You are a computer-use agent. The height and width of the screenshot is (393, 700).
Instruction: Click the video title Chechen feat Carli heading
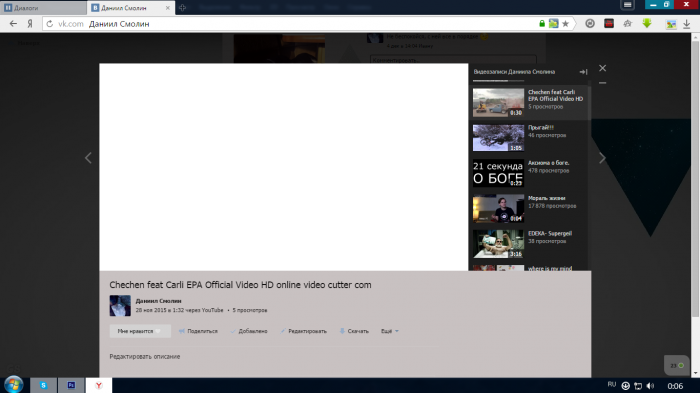coord(240,285)
